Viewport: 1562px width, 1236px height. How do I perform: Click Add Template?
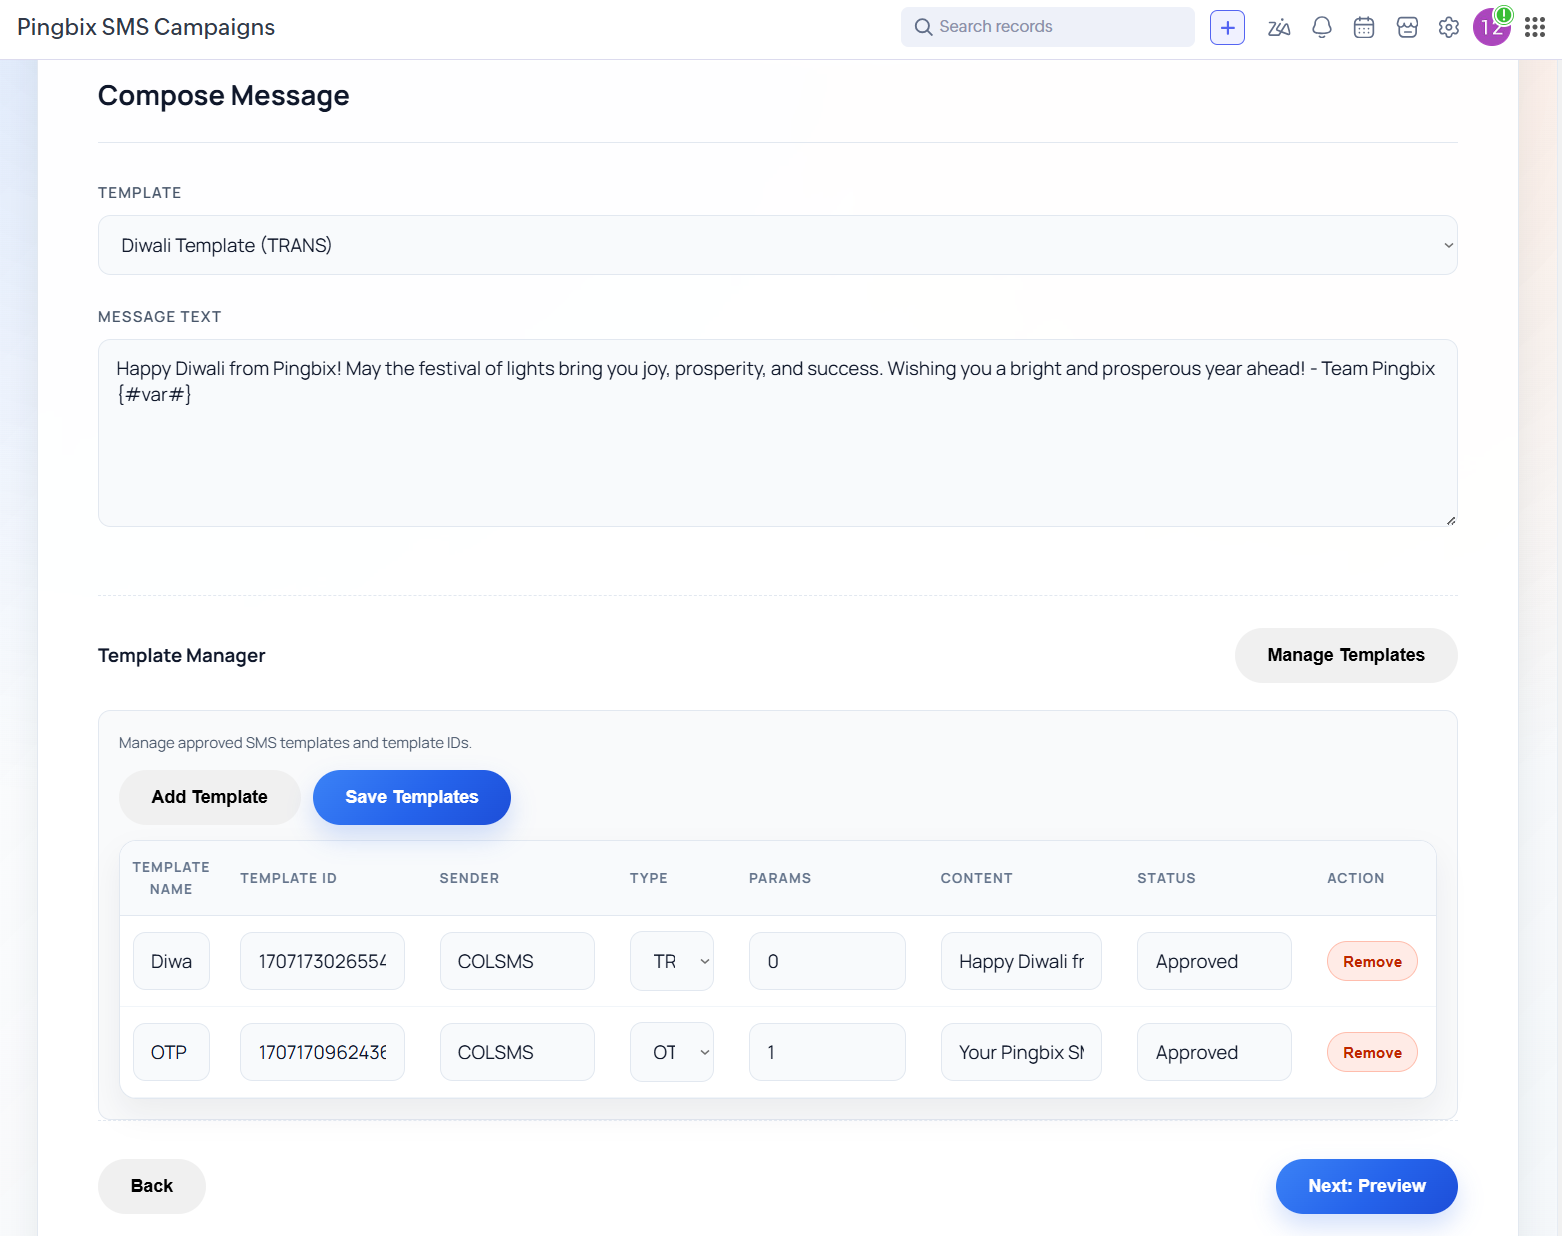coord(209,797)
